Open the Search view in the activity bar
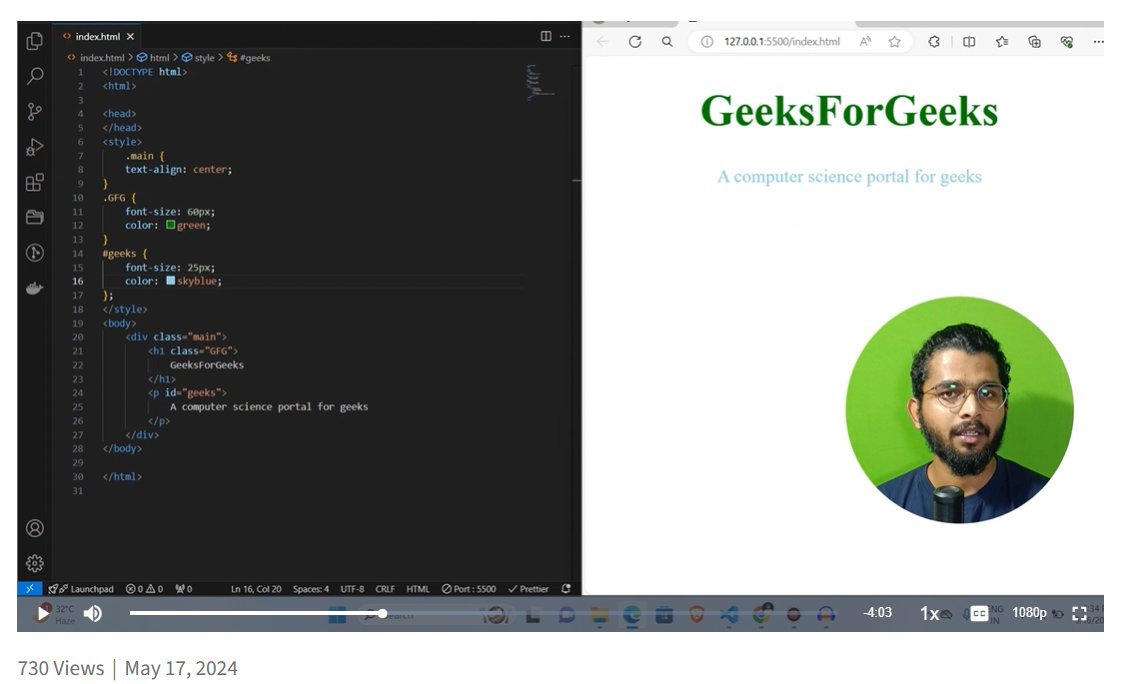The image size is (1124, 684). click(34, 76)
